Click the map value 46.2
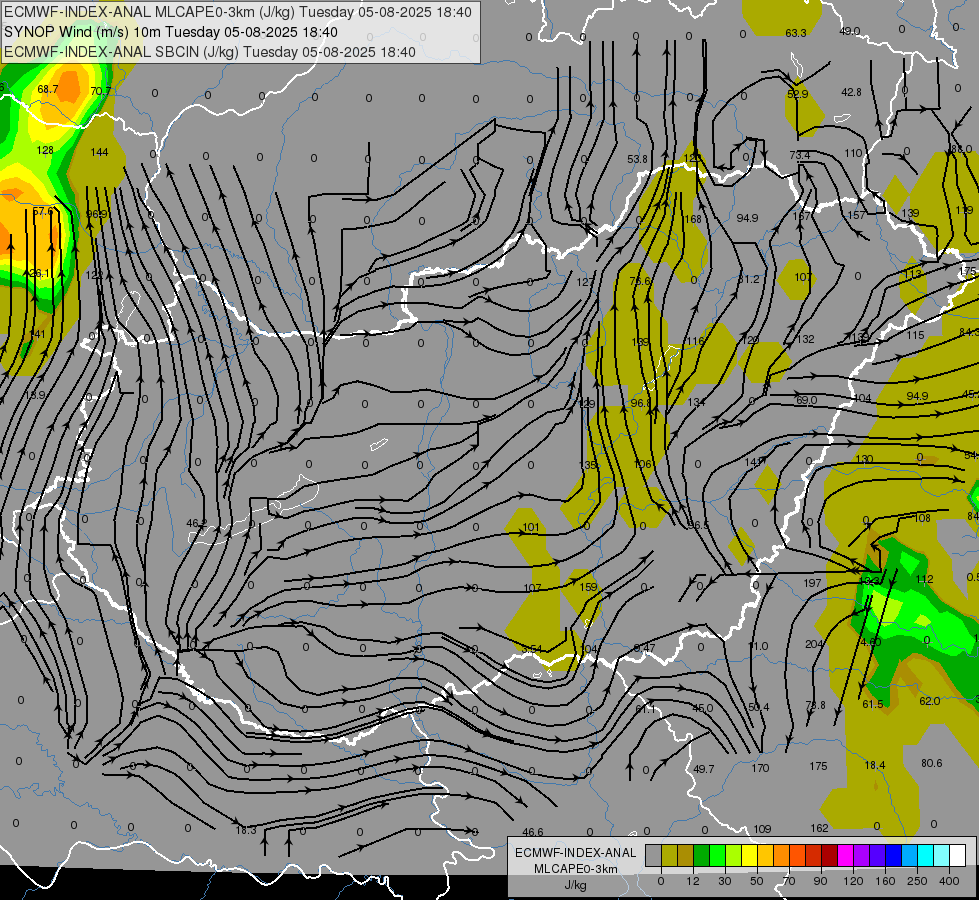This screenshot has width=979, height=900. point(196,523)
